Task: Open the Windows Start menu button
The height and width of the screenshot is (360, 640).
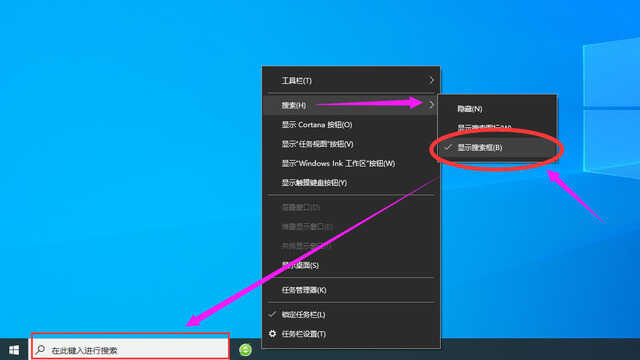Action: coord(14,350)
